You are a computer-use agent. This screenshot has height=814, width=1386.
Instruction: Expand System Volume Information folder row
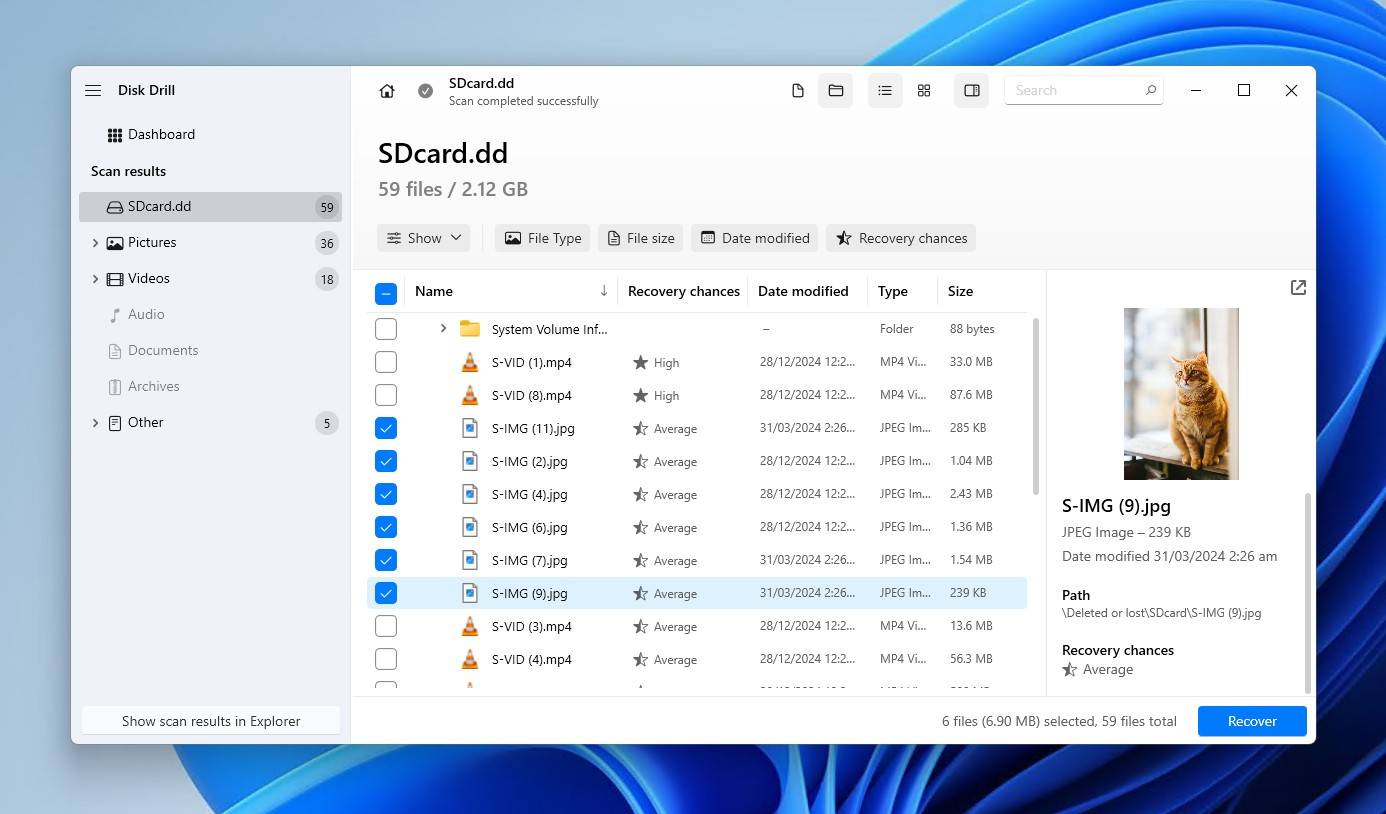coord(443,328)
